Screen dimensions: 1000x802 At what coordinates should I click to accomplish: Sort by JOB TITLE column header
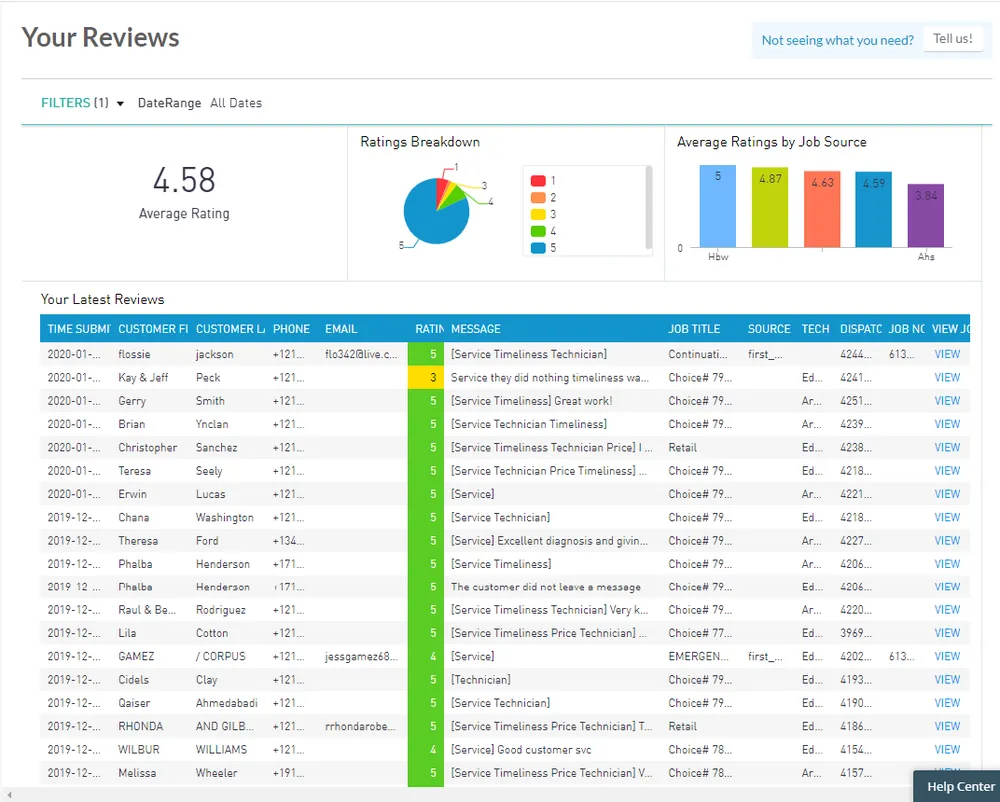click(694, 329)
